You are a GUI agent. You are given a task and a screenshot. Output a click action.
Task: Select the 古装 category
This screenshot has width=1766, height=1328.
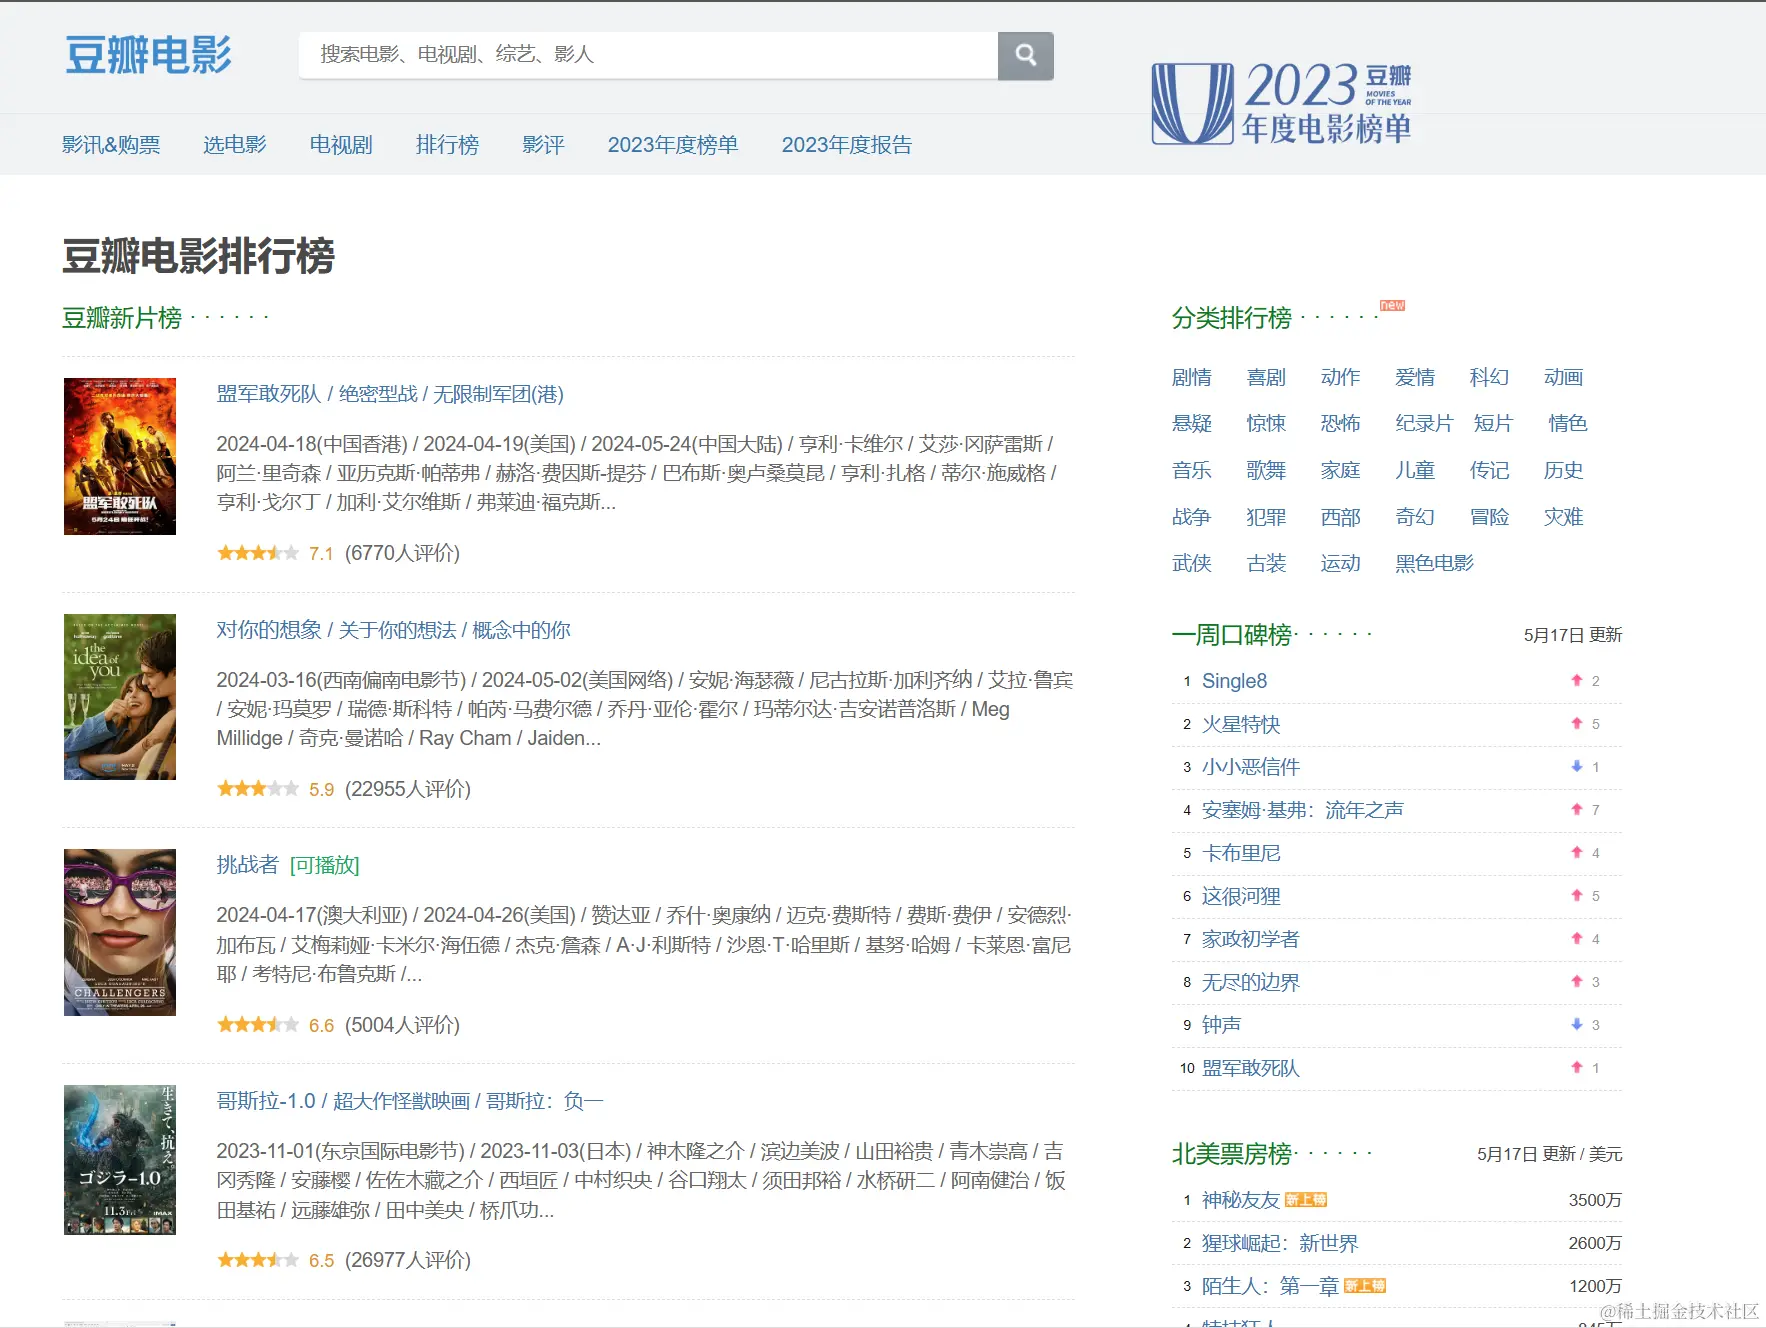[1266, 563]
